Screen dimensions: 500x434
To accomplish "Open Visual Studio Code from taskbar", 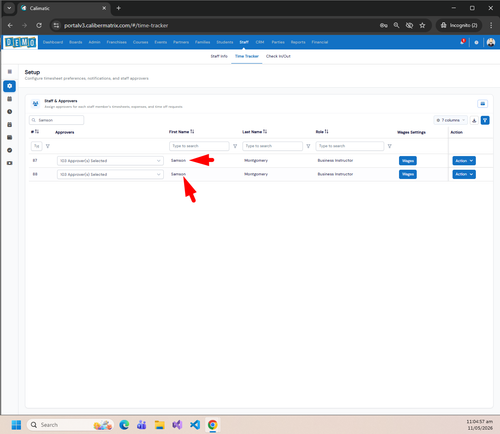I will pyautogui.click(x=195, y=425).
